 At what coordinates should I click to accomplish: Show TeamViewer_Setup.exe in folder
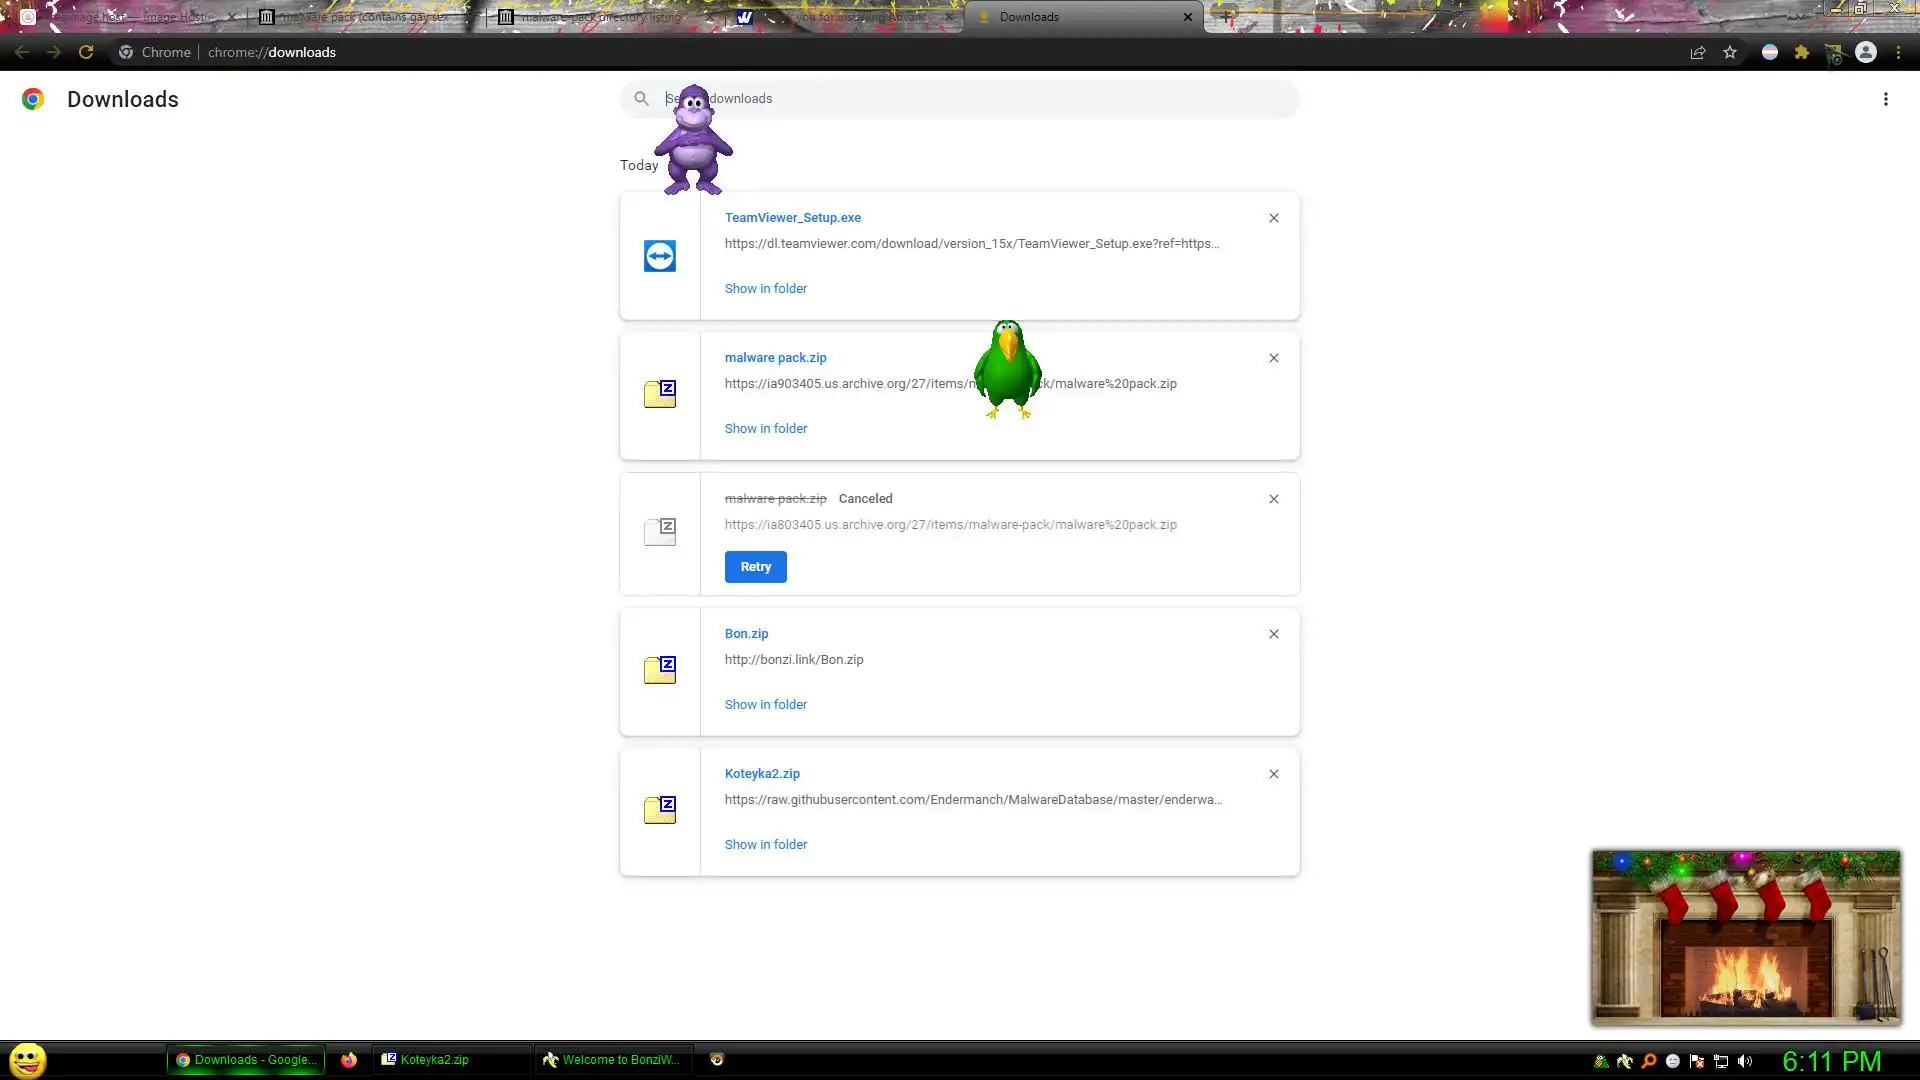765,289
